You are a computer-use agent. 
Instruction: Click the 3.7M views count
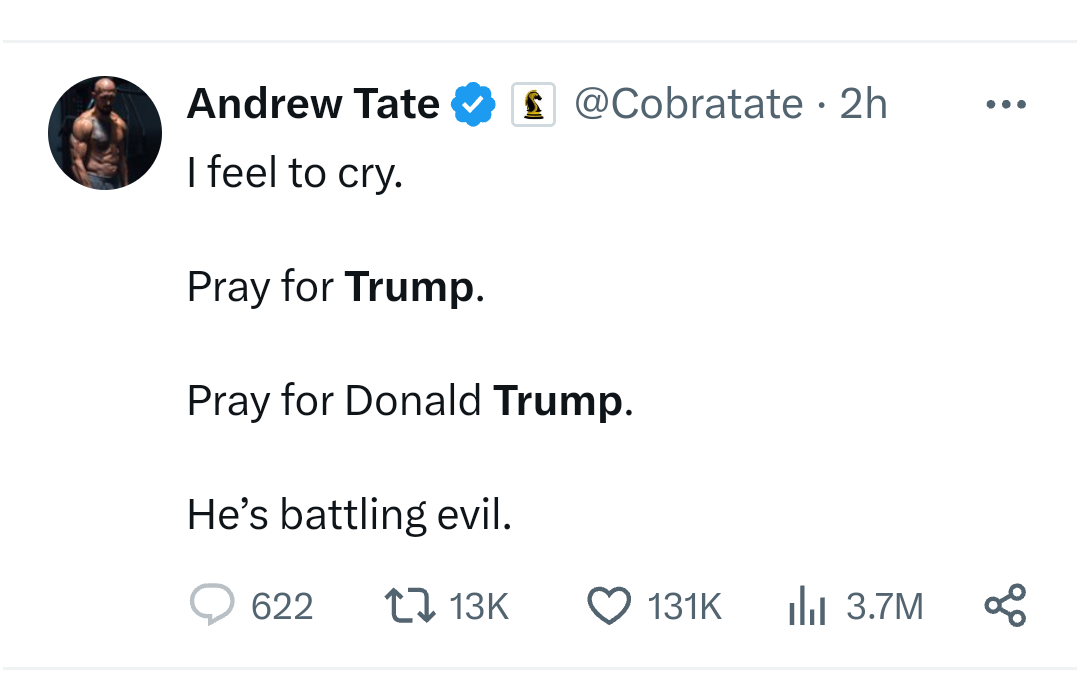(885, 606)
